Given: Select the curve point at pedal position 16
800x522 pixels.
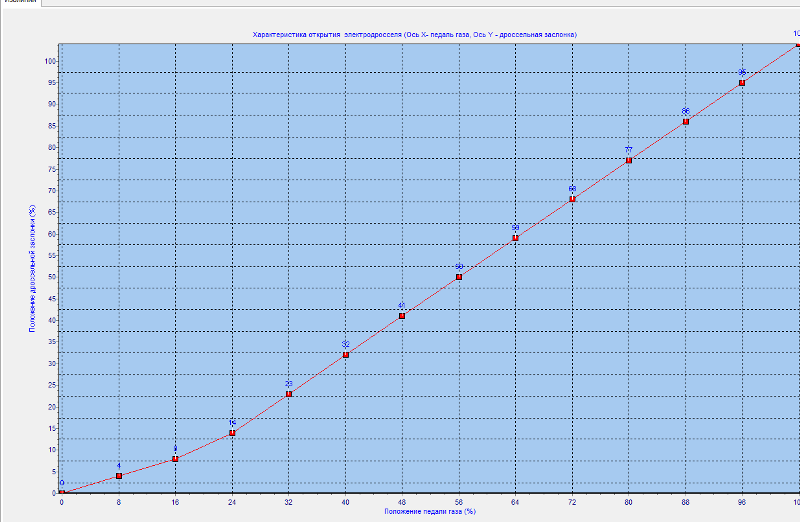Looking at the screenshot, I should [x=175, y=459].
